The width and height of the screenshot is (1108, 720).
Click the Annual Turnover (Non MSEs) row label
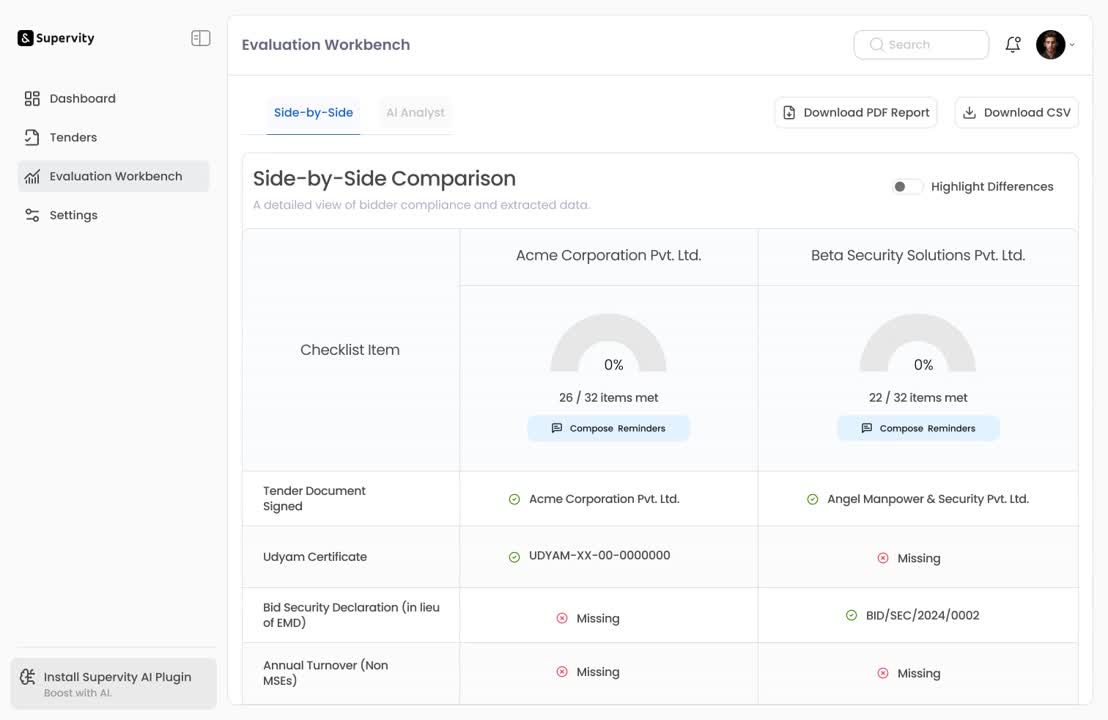click(326, 673)
